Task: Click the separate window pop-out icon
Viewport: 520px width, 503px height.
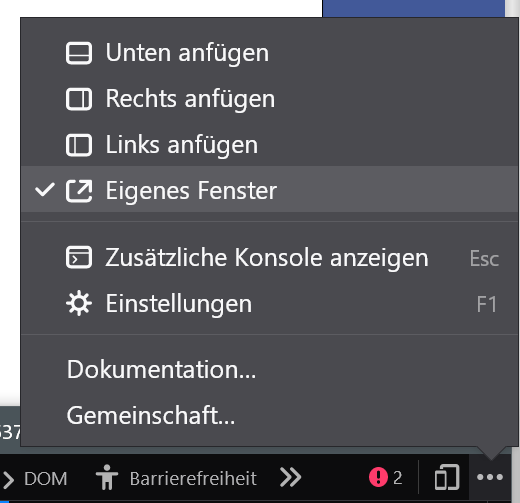Action: click(x=79, y=191)
